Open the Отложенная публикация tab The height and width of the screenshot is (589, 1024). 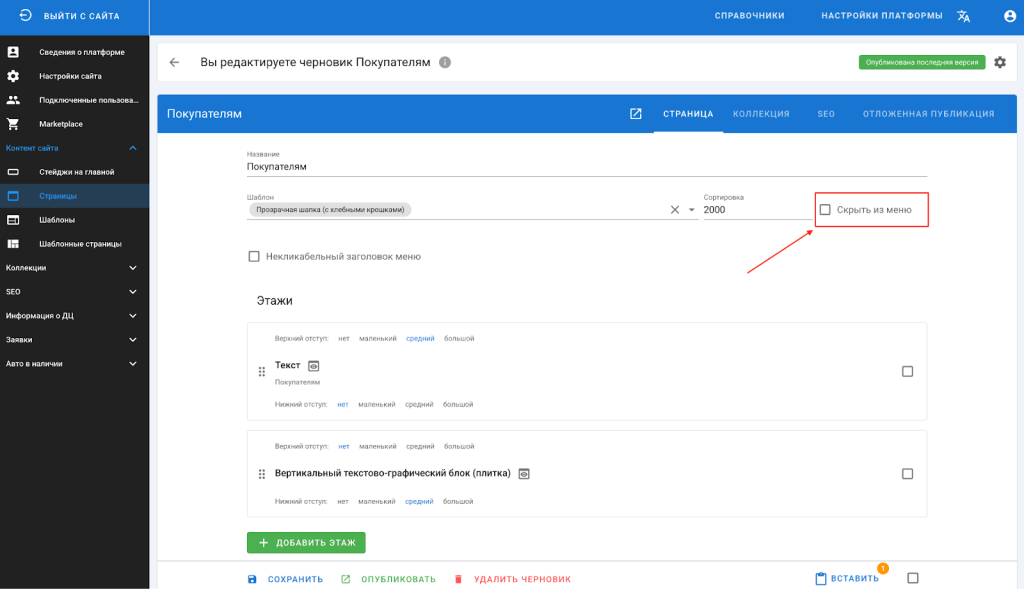[928, 114]
